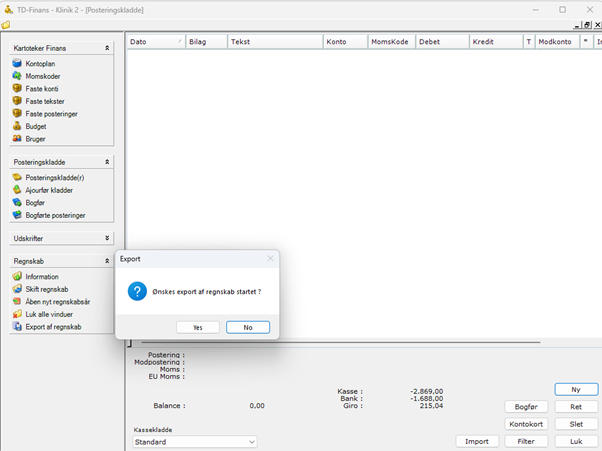Click the Bilag column header

click(207, 42)
